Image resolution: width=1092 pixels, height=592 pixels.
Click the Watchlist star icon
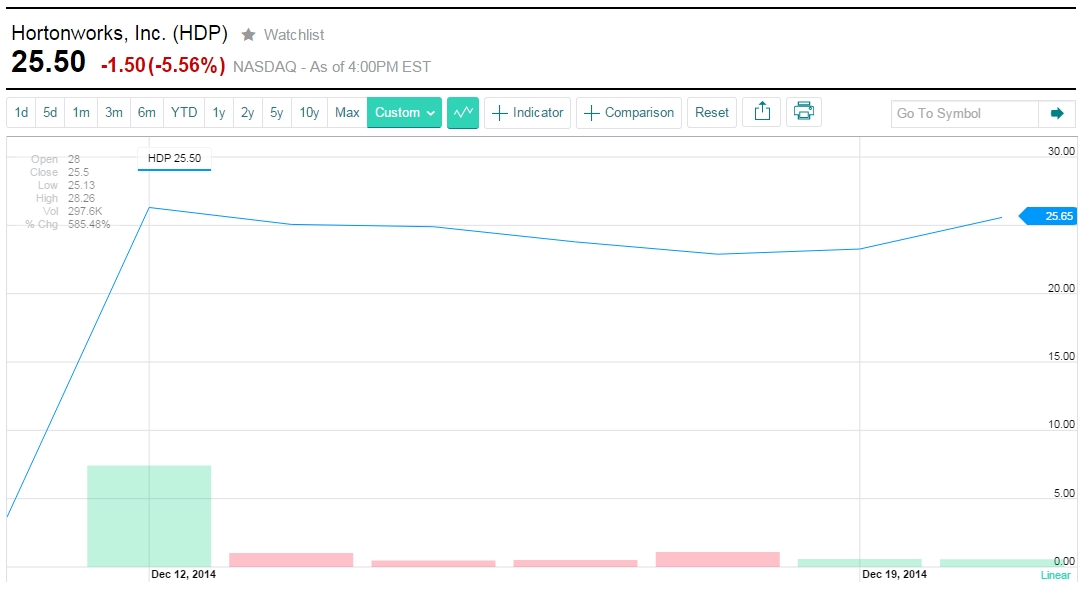248,34
